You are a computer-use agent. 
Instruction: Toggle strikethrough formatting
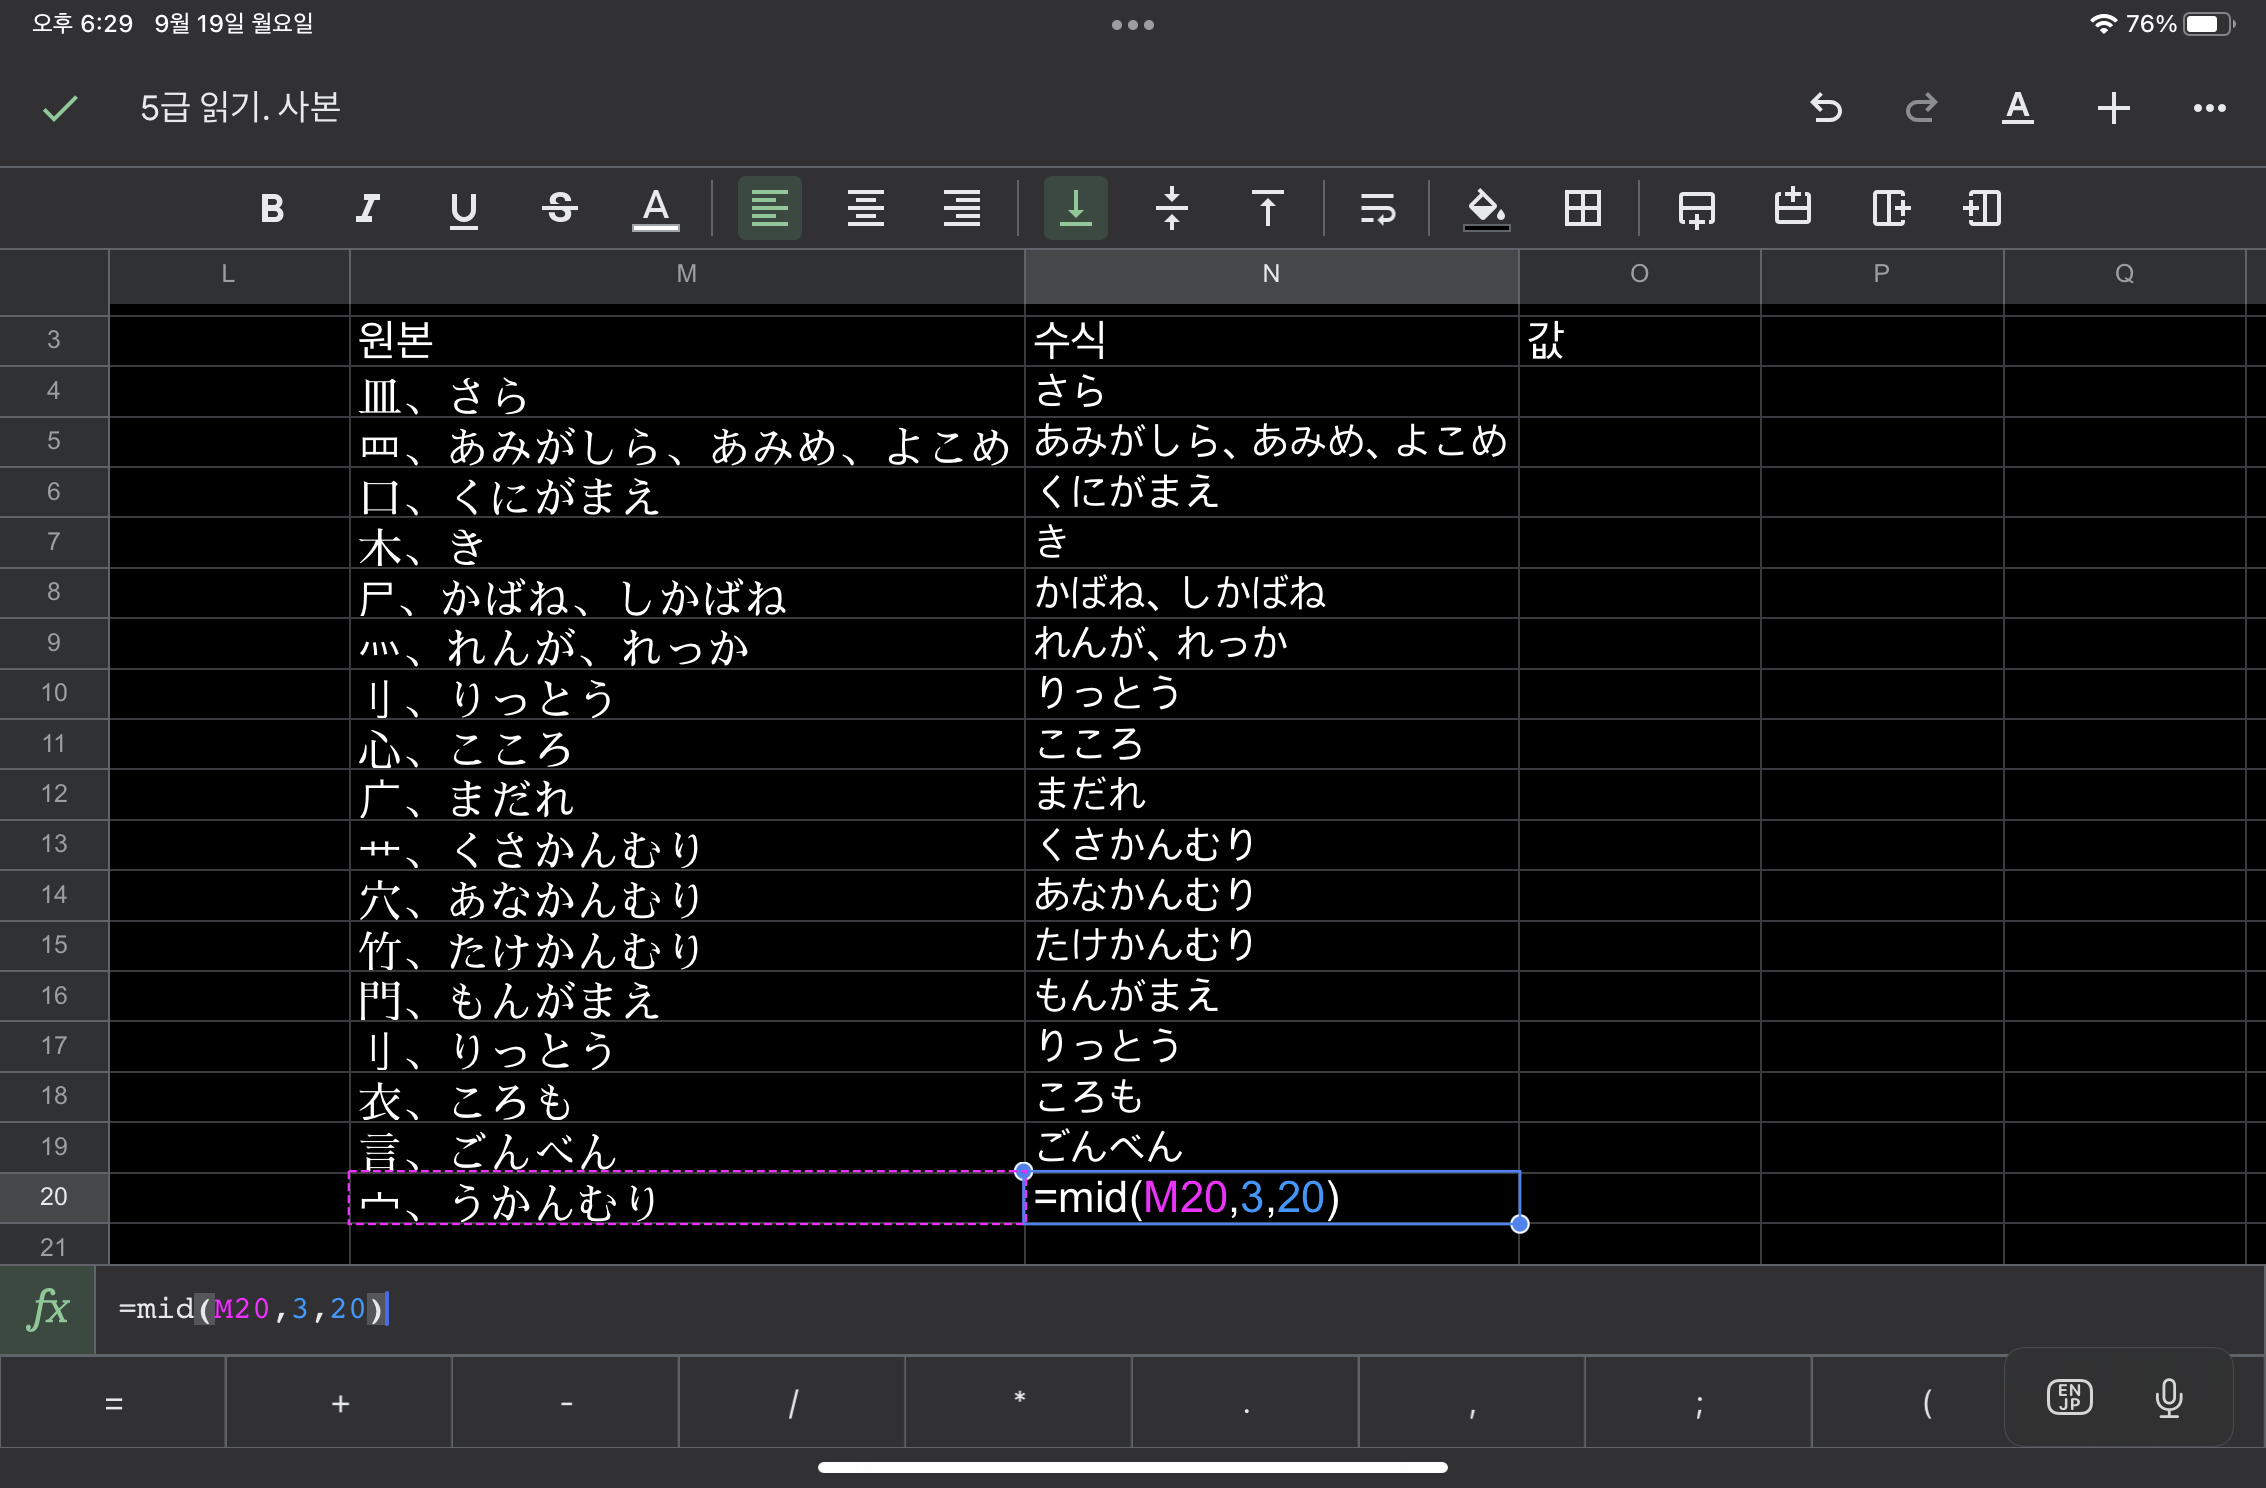(559, 209)
